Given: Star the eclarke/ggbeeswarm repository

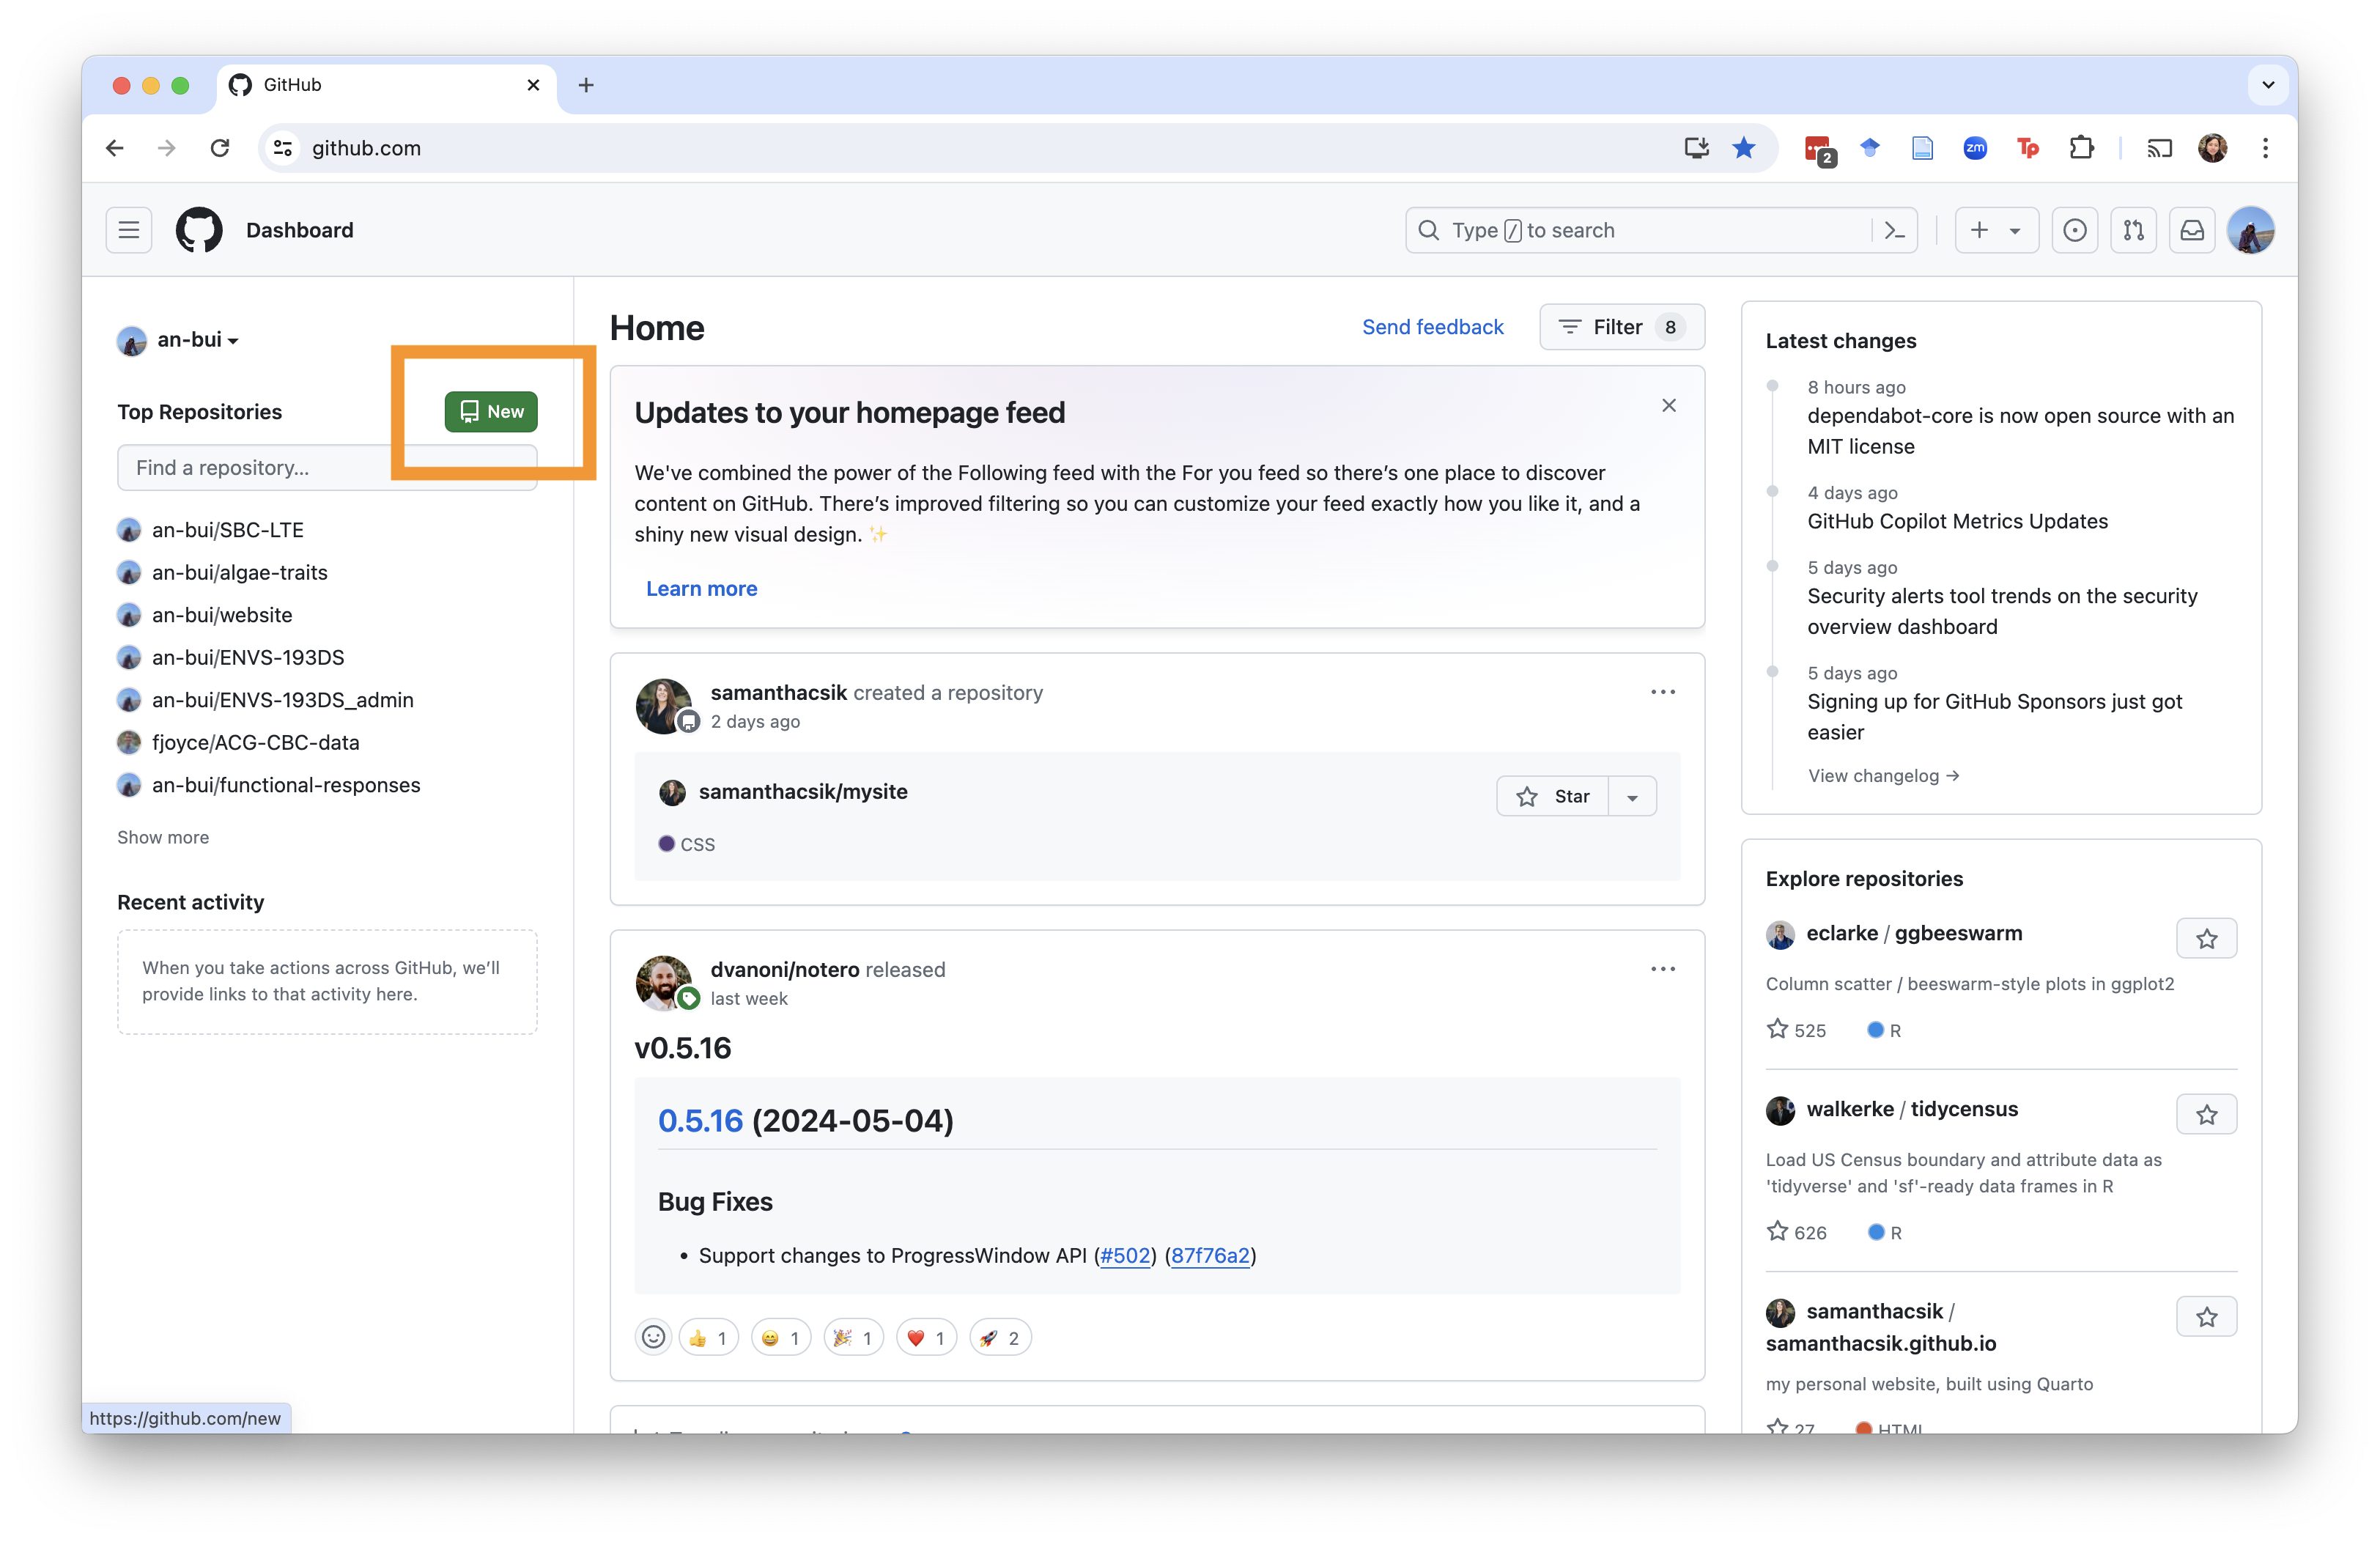Looking at the screenshot, I should click(x=2206, y=938).
